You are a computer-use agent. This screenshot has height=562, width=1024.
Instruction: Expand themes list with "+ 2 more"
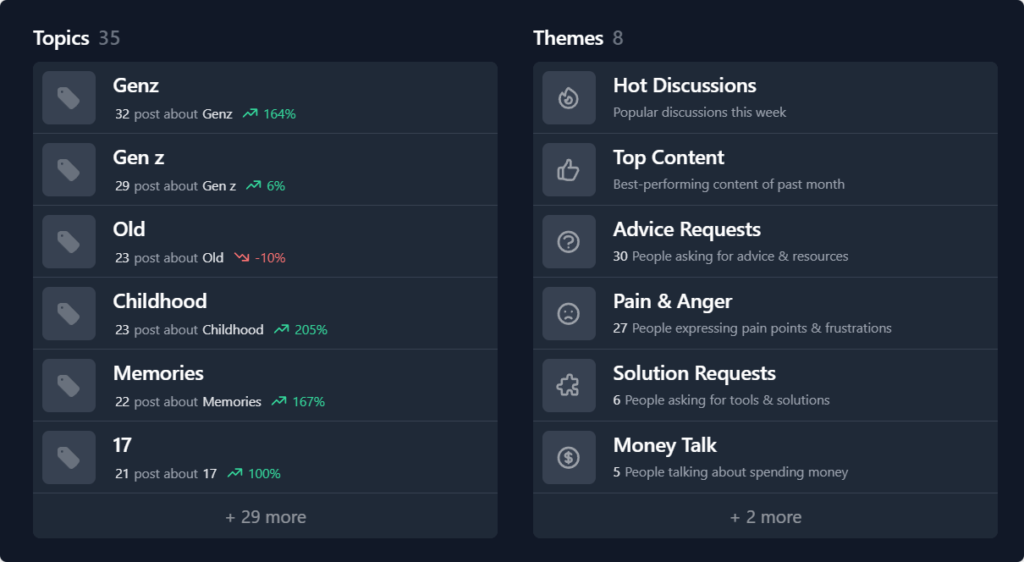[765, 517]
